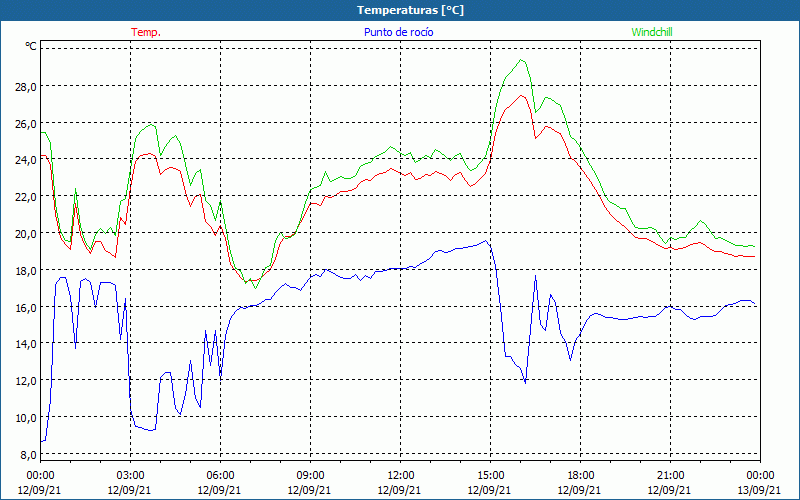Click the 06:00 time axis label

pyautogui.click(x=220, y=476)
